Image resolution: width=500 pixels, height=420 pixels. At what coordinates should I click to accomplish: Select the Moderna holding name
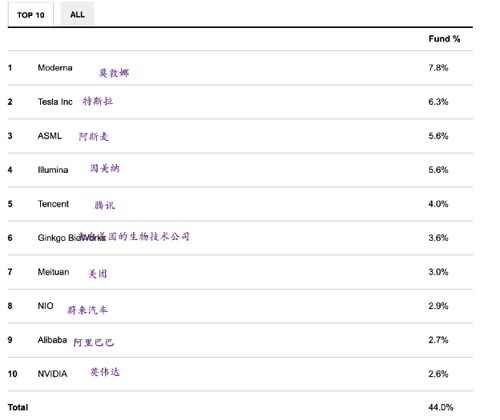(x=55, y=68)
